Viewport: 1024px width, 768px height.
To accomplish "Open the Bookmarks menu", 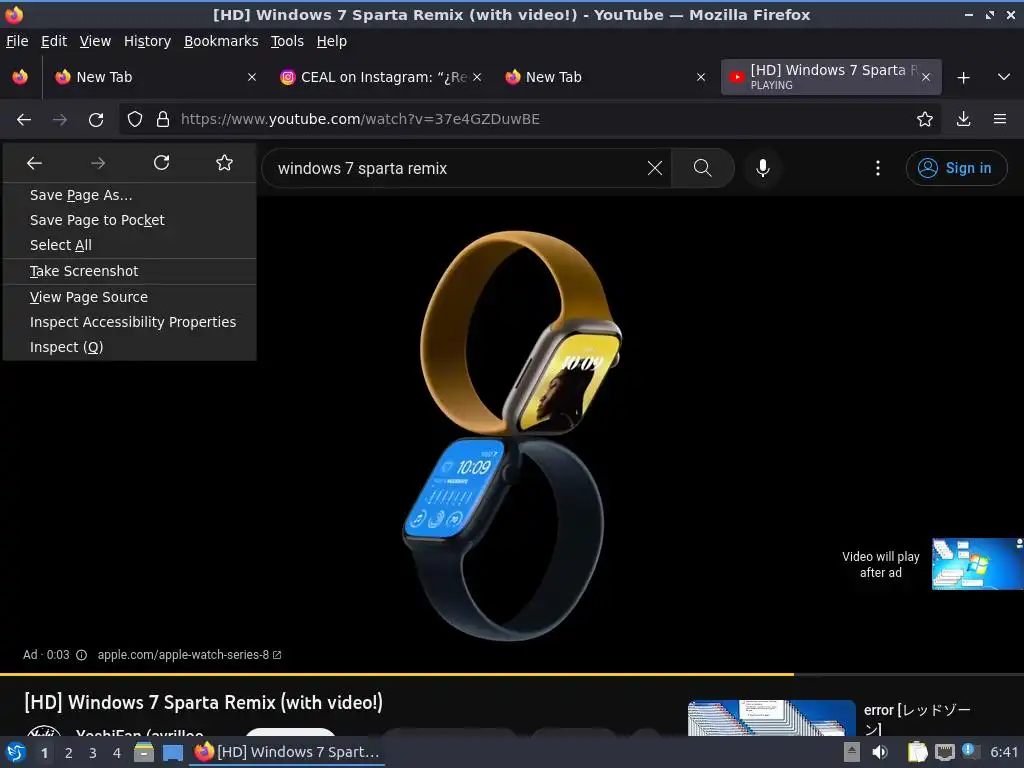I will 221,41.
